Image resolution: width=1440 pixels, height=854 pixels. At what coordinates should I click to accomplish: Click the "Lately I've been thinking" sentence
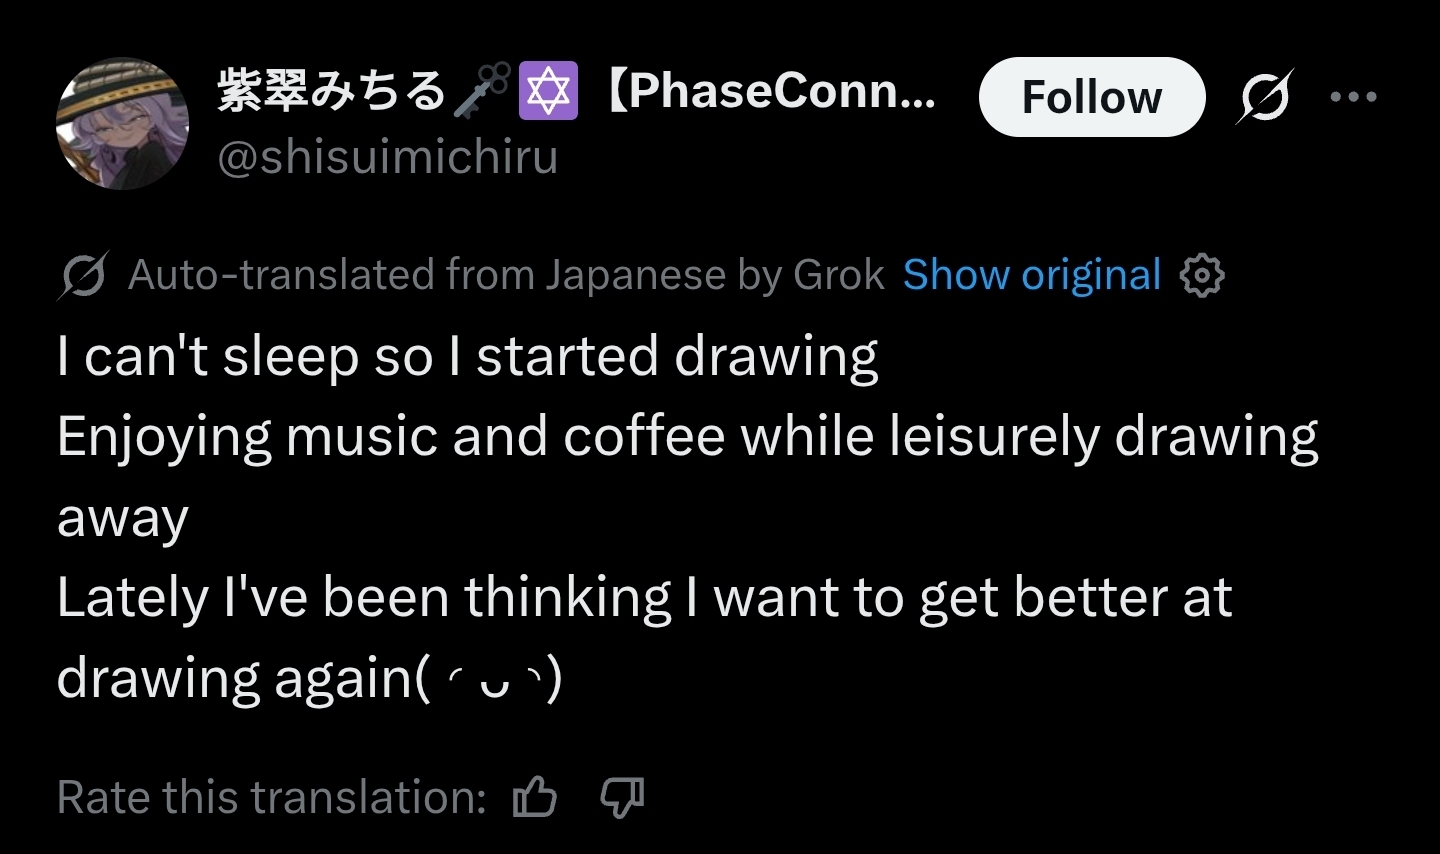[x=643, y=598]
